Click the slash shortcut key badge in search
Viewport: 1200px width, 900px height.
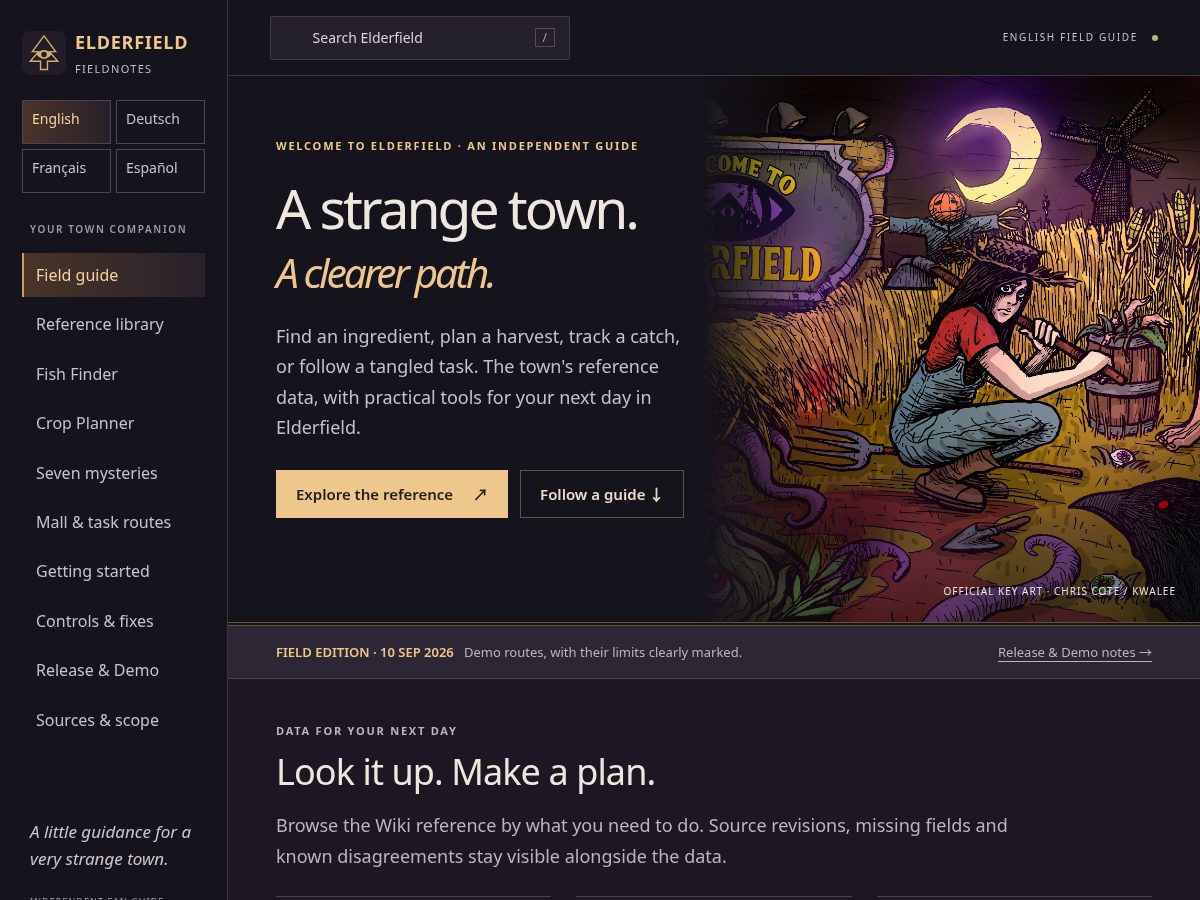pos(545,38)
